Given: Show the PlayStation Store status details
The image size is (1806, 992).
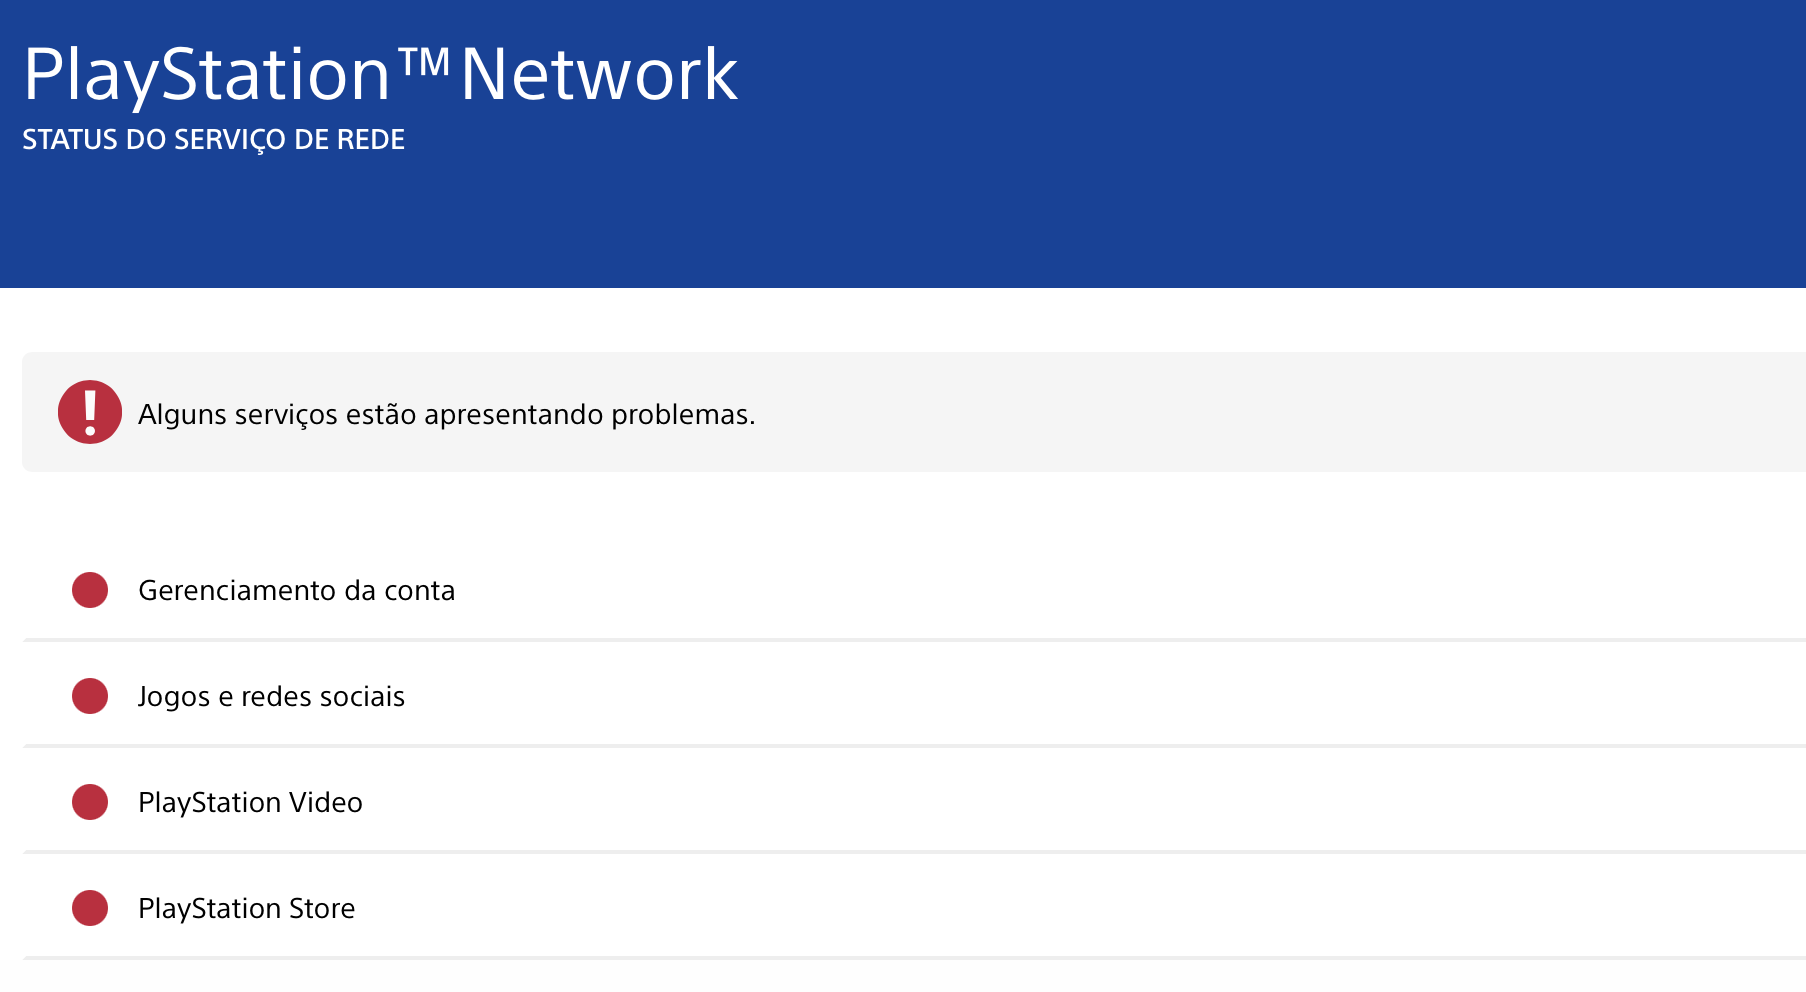Looking at the screenshot, I should 246,909.
